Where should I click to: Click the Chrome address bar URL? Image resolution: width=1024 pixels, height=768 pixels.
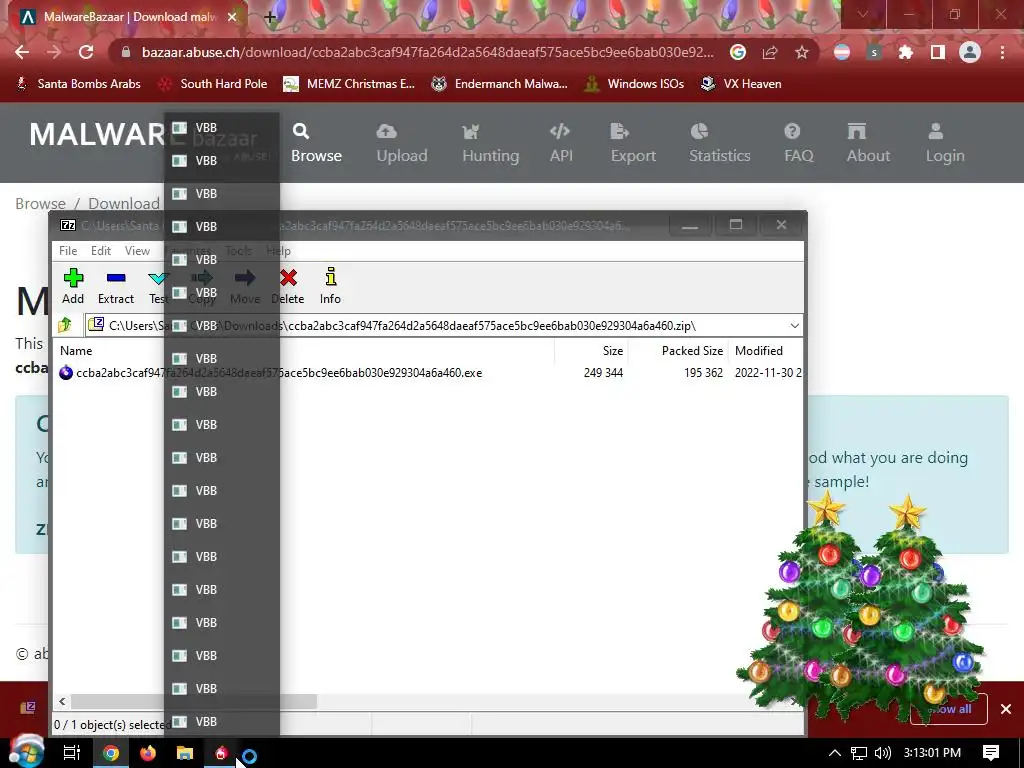point(428,52)
